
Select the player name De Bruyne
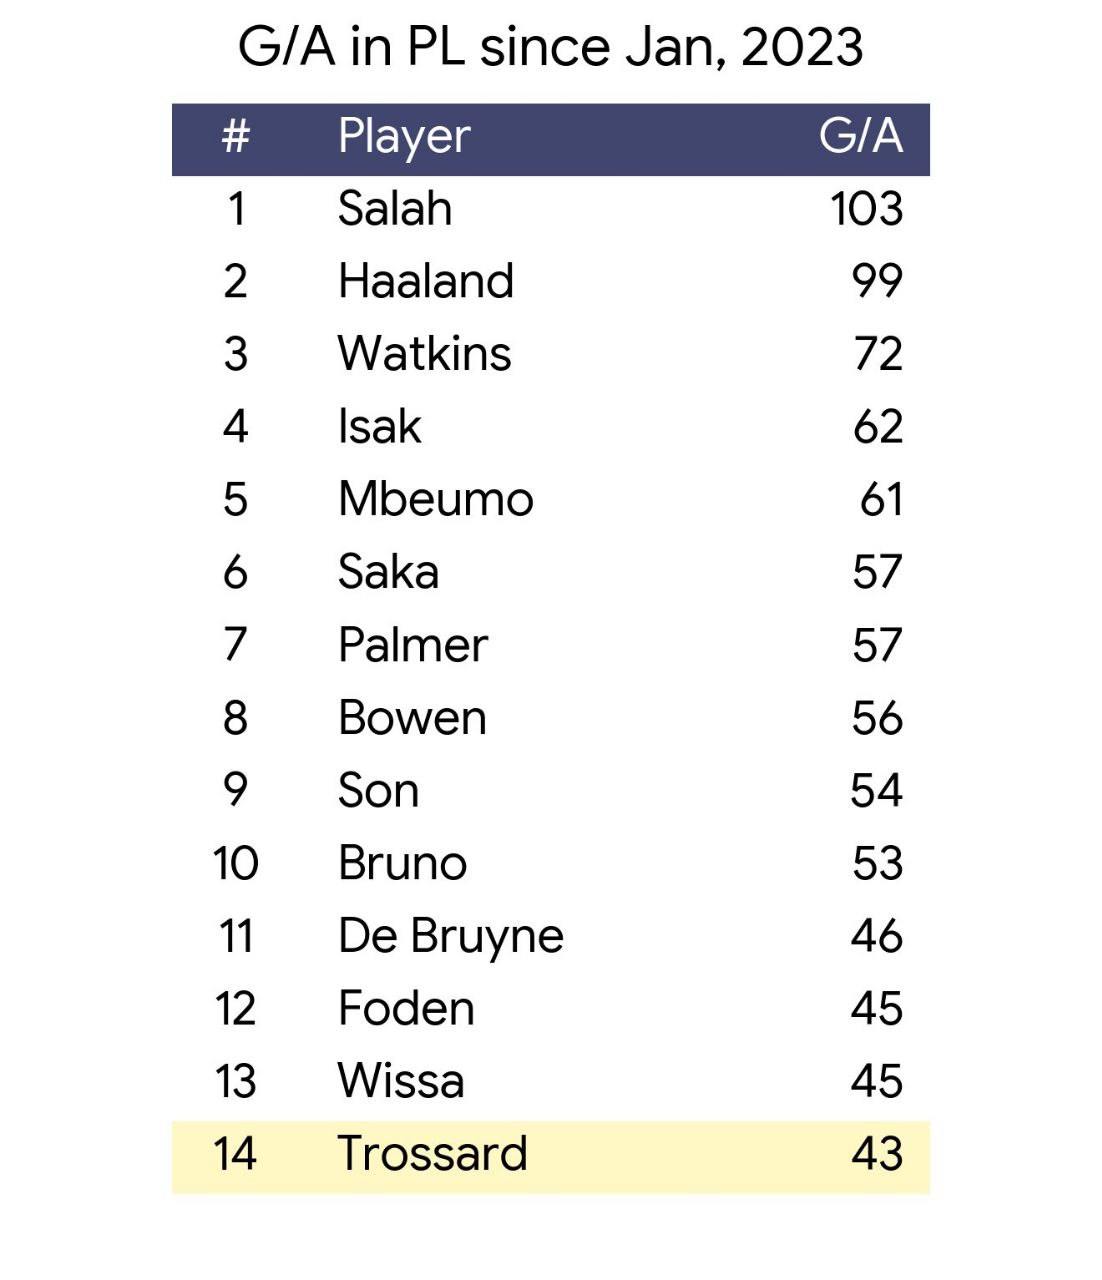pos(451,936)
